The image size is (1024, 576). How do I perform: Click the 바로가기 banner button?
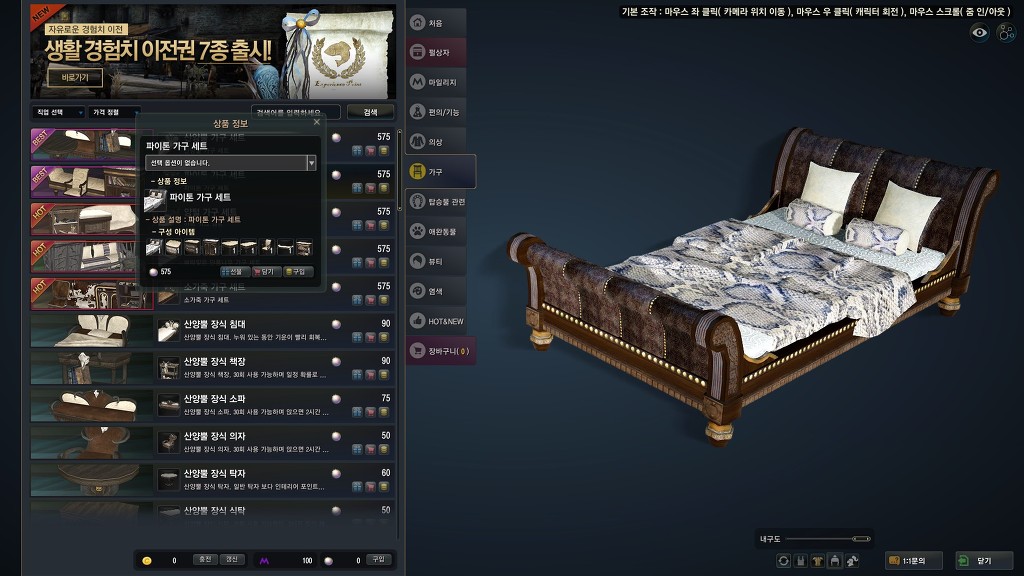coord(74,78)
